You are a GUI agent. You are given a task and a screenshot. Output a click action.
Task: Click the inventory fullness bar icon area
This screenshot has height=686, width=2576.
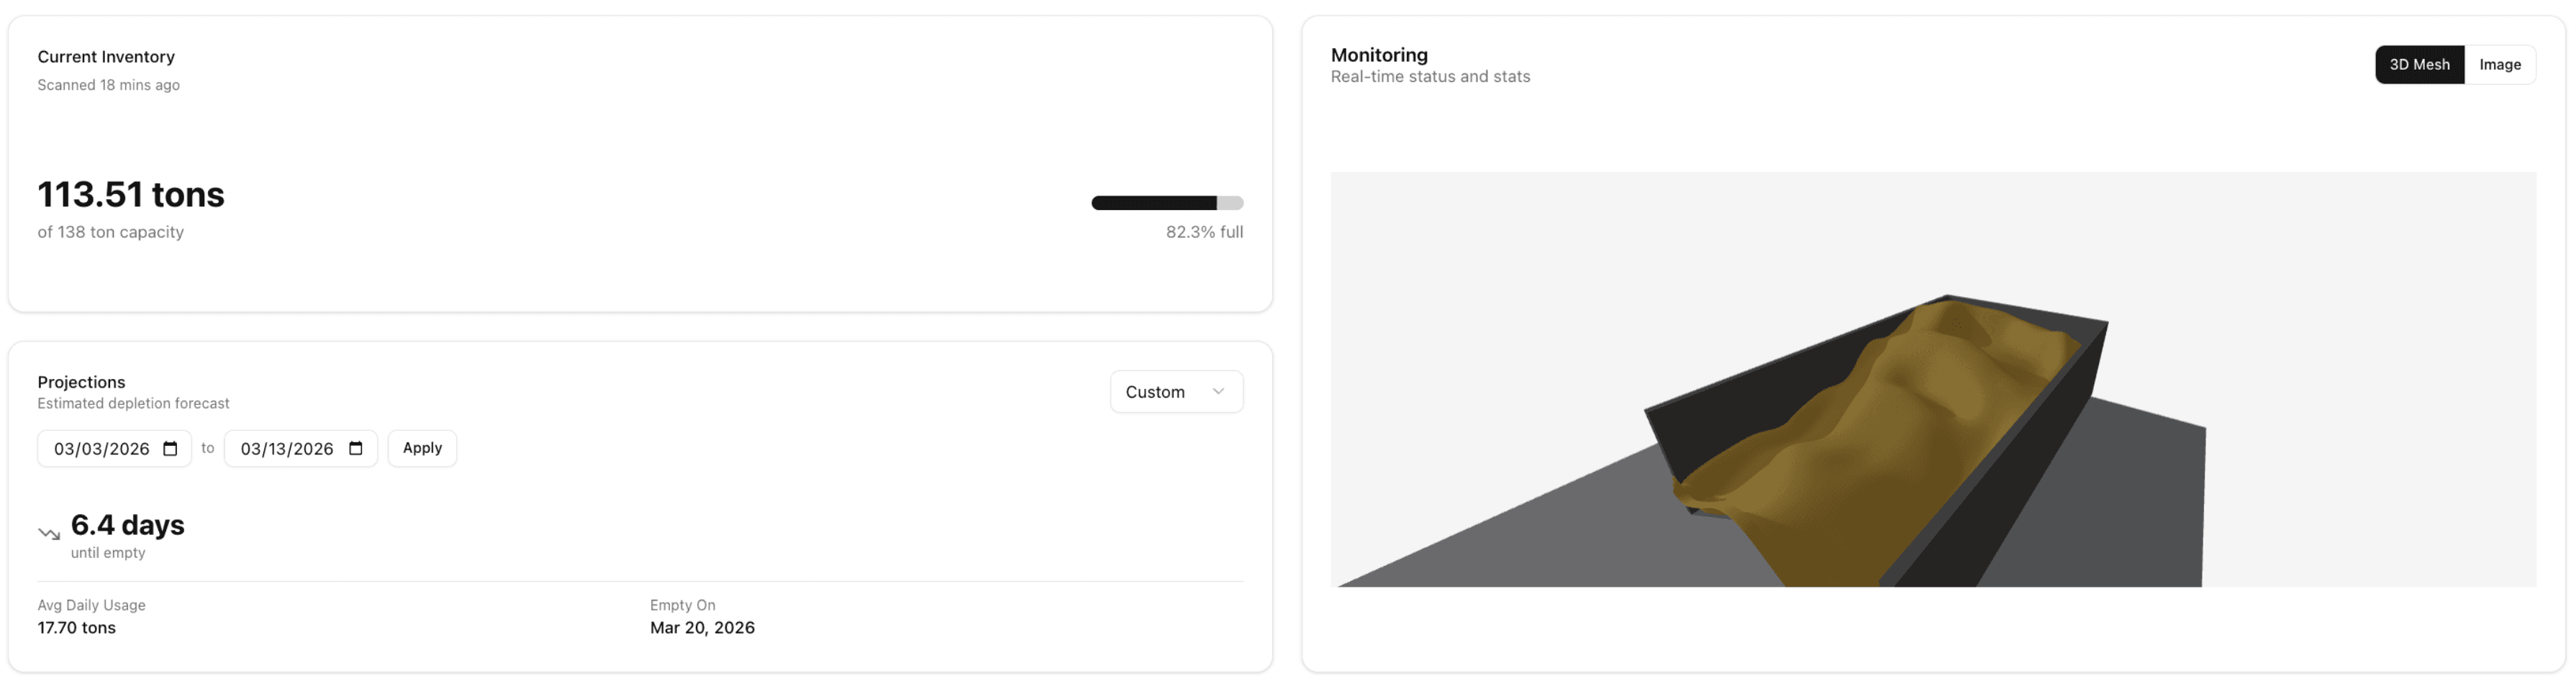(1167, 202)
